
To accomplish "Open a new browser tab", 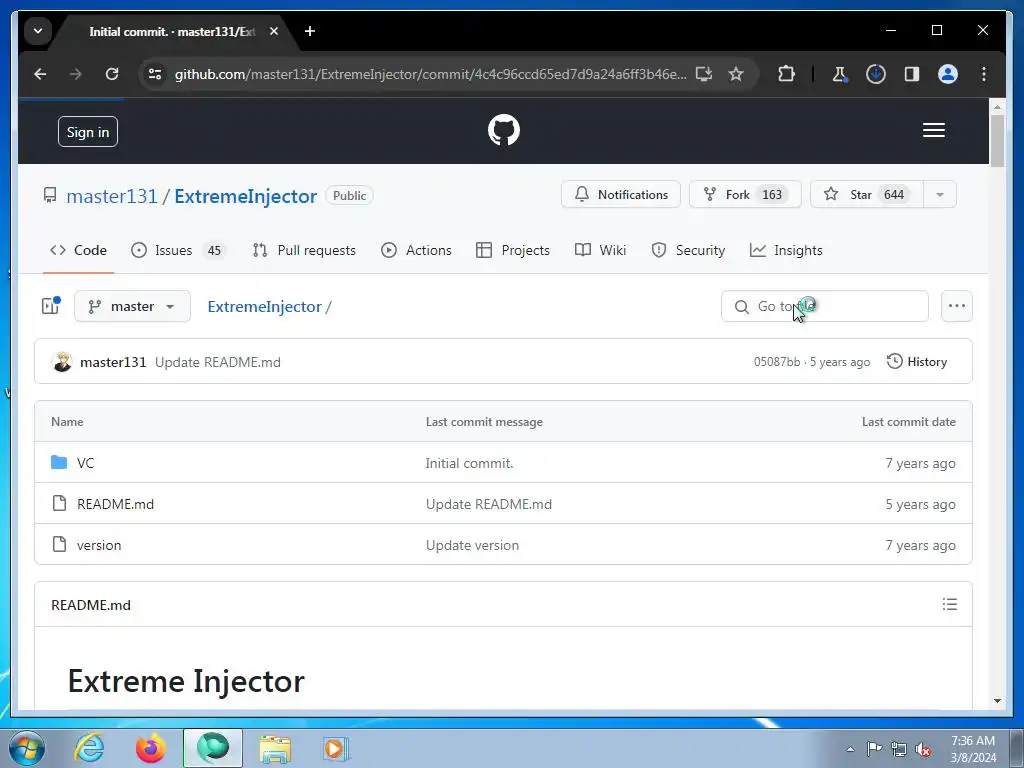I will point(310,31).
